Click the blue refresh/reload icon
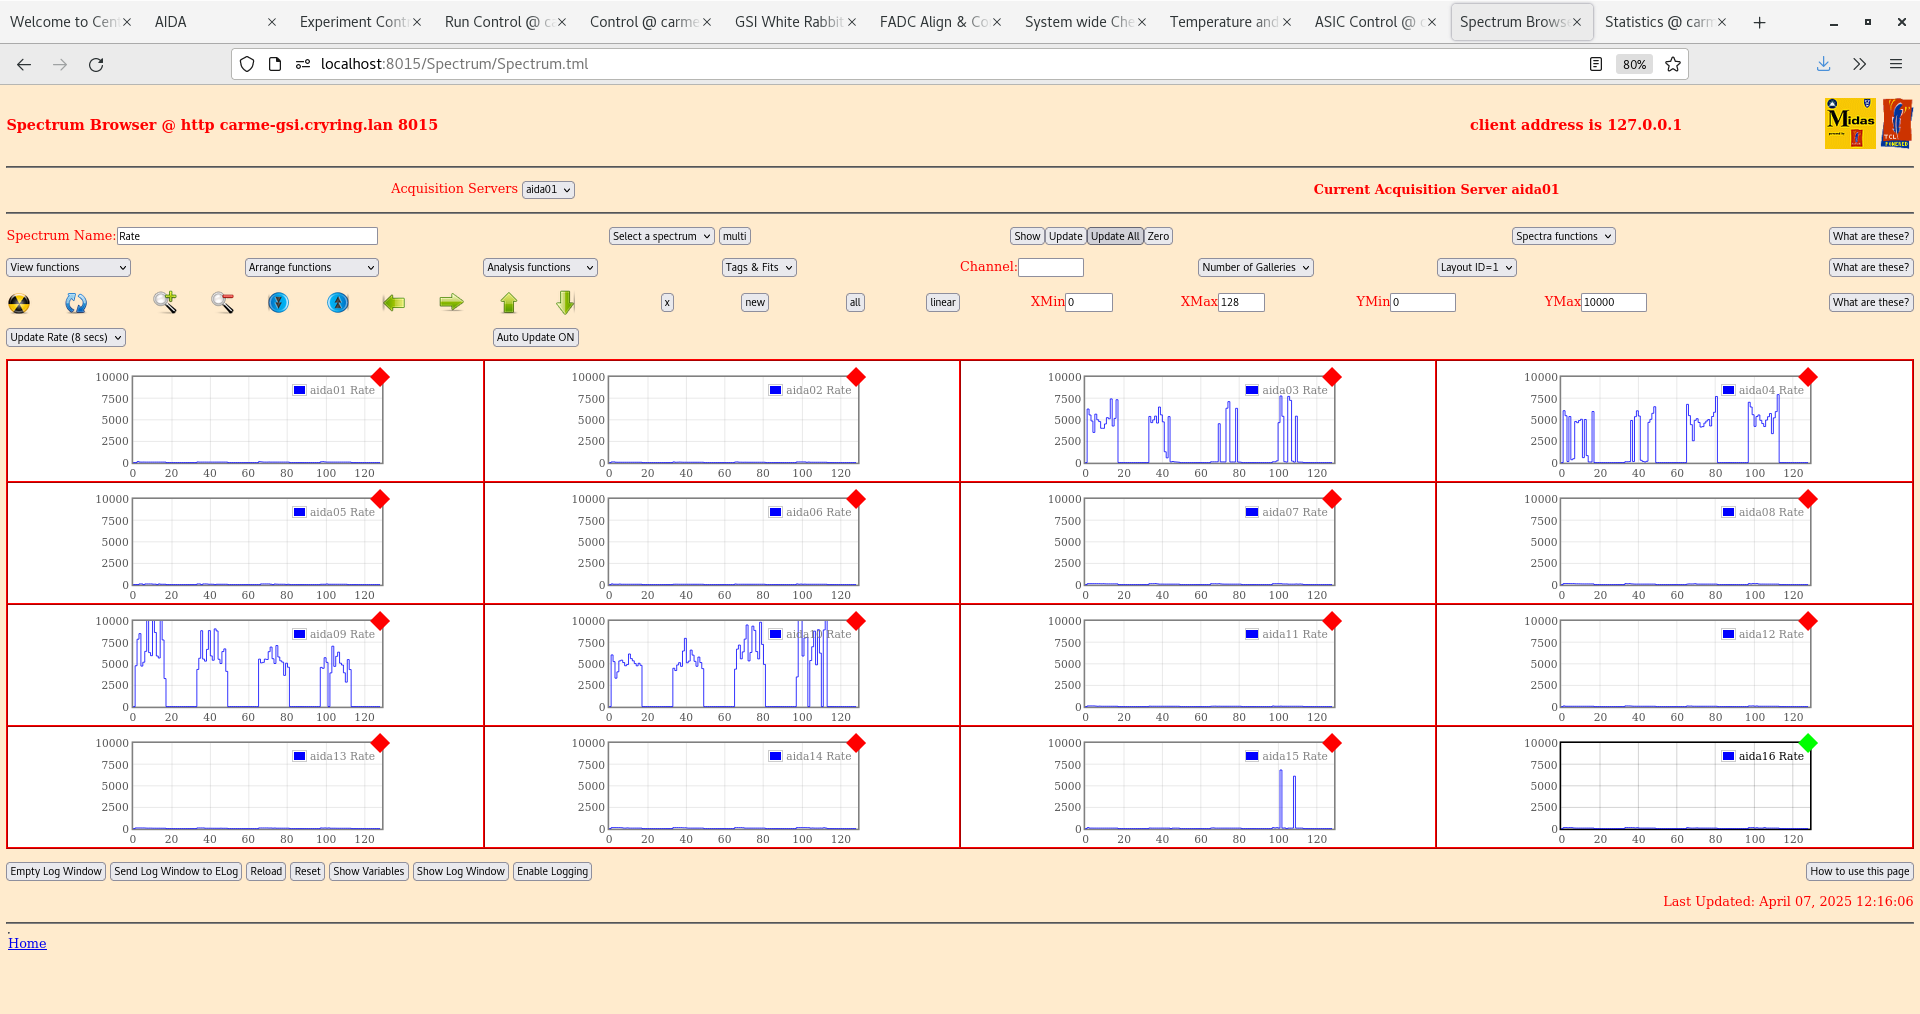The width and height of the screenshot is (1920, 1014). point(76,303)
